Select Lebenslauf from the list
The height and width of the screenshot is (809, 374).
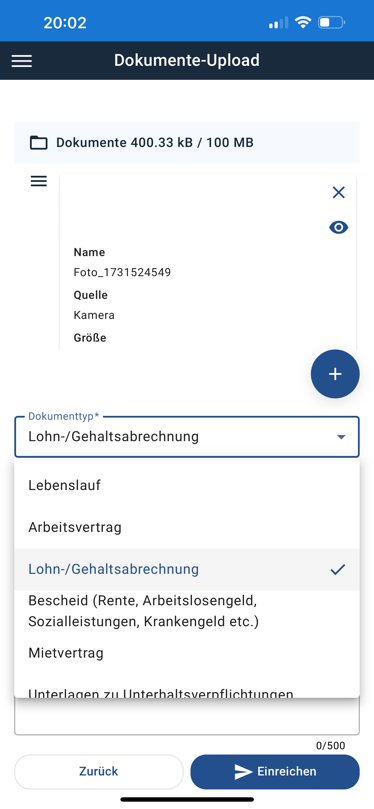pyautogui.click(x=187, y=486)
